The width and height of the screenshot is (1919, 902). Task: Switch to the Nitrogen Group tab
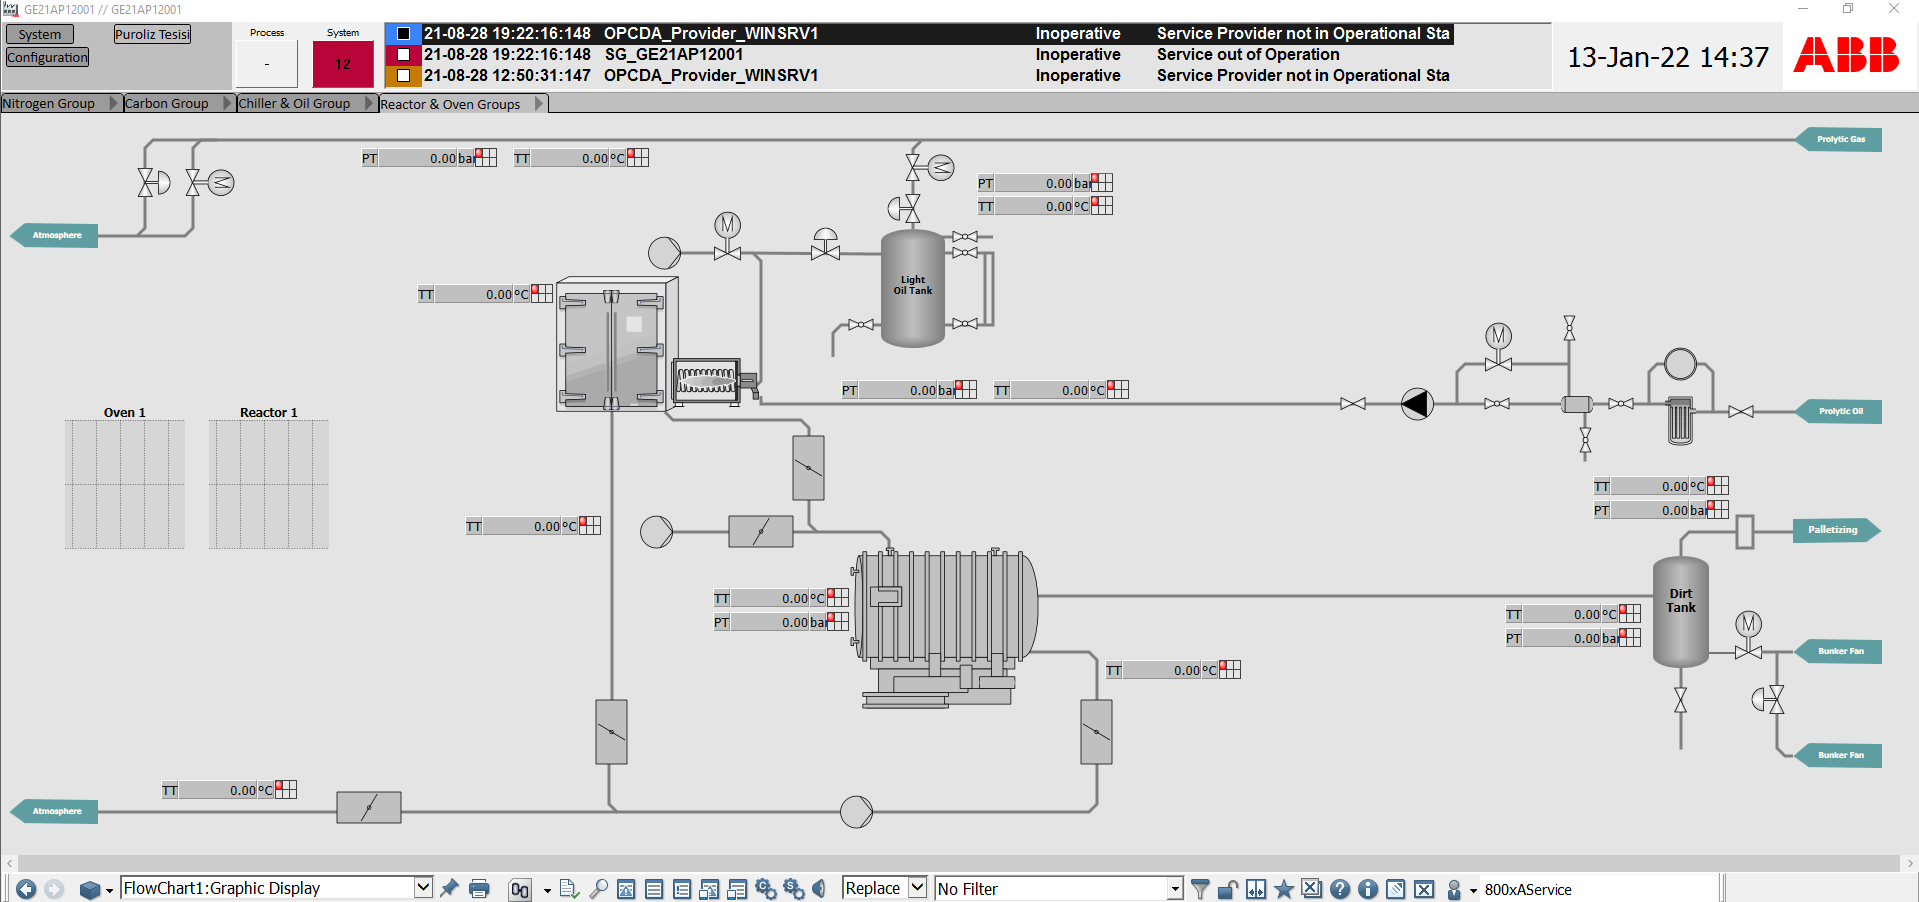[49, 104]
